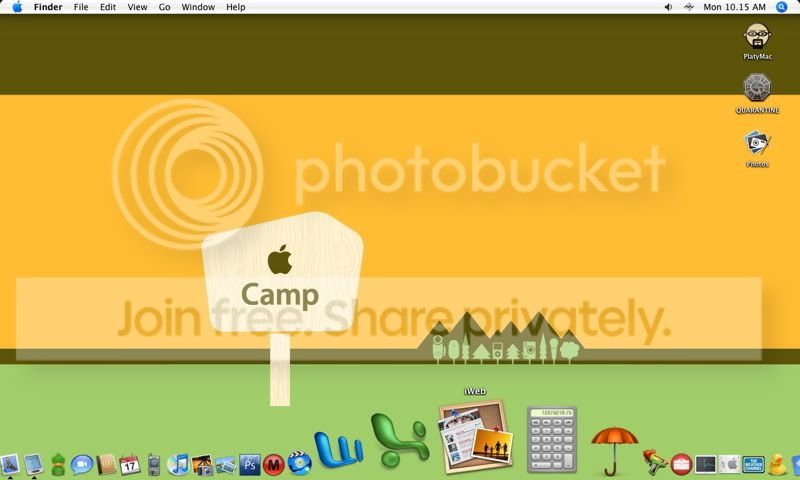800x480 pixels.
Task: Open the green Adium buddy icon in dock
Action: (58, 465)
